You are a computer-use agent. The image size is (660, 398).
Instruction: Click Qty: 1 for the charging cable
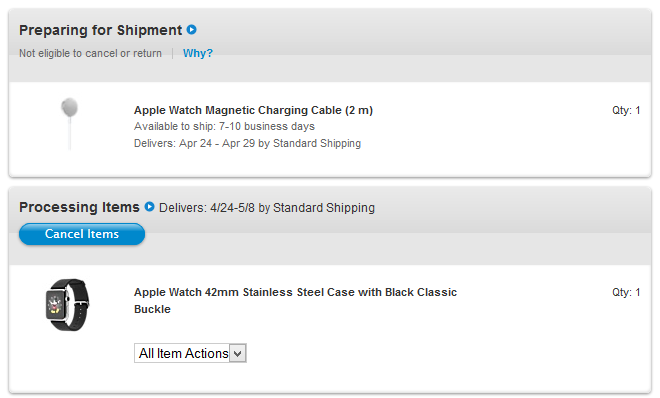click(626, 110)
